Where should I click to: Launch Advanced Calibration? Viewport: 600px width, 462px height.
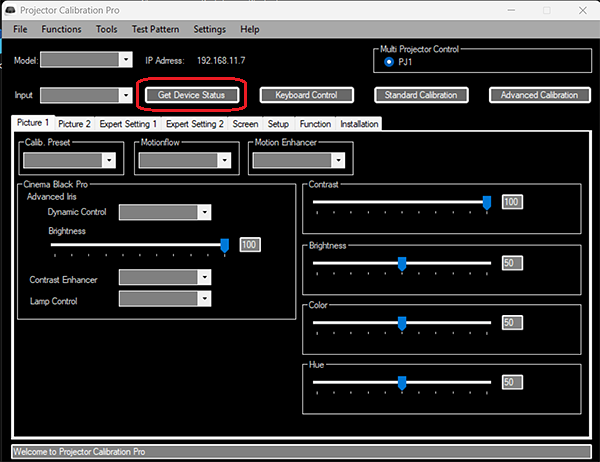pyautogui.click(x=538, y=95)
